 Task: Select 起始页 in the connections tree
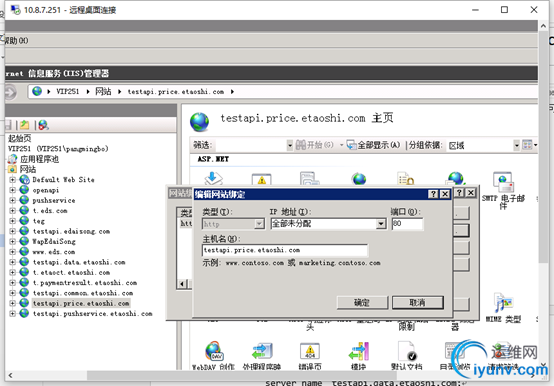[x=19, y=138]
